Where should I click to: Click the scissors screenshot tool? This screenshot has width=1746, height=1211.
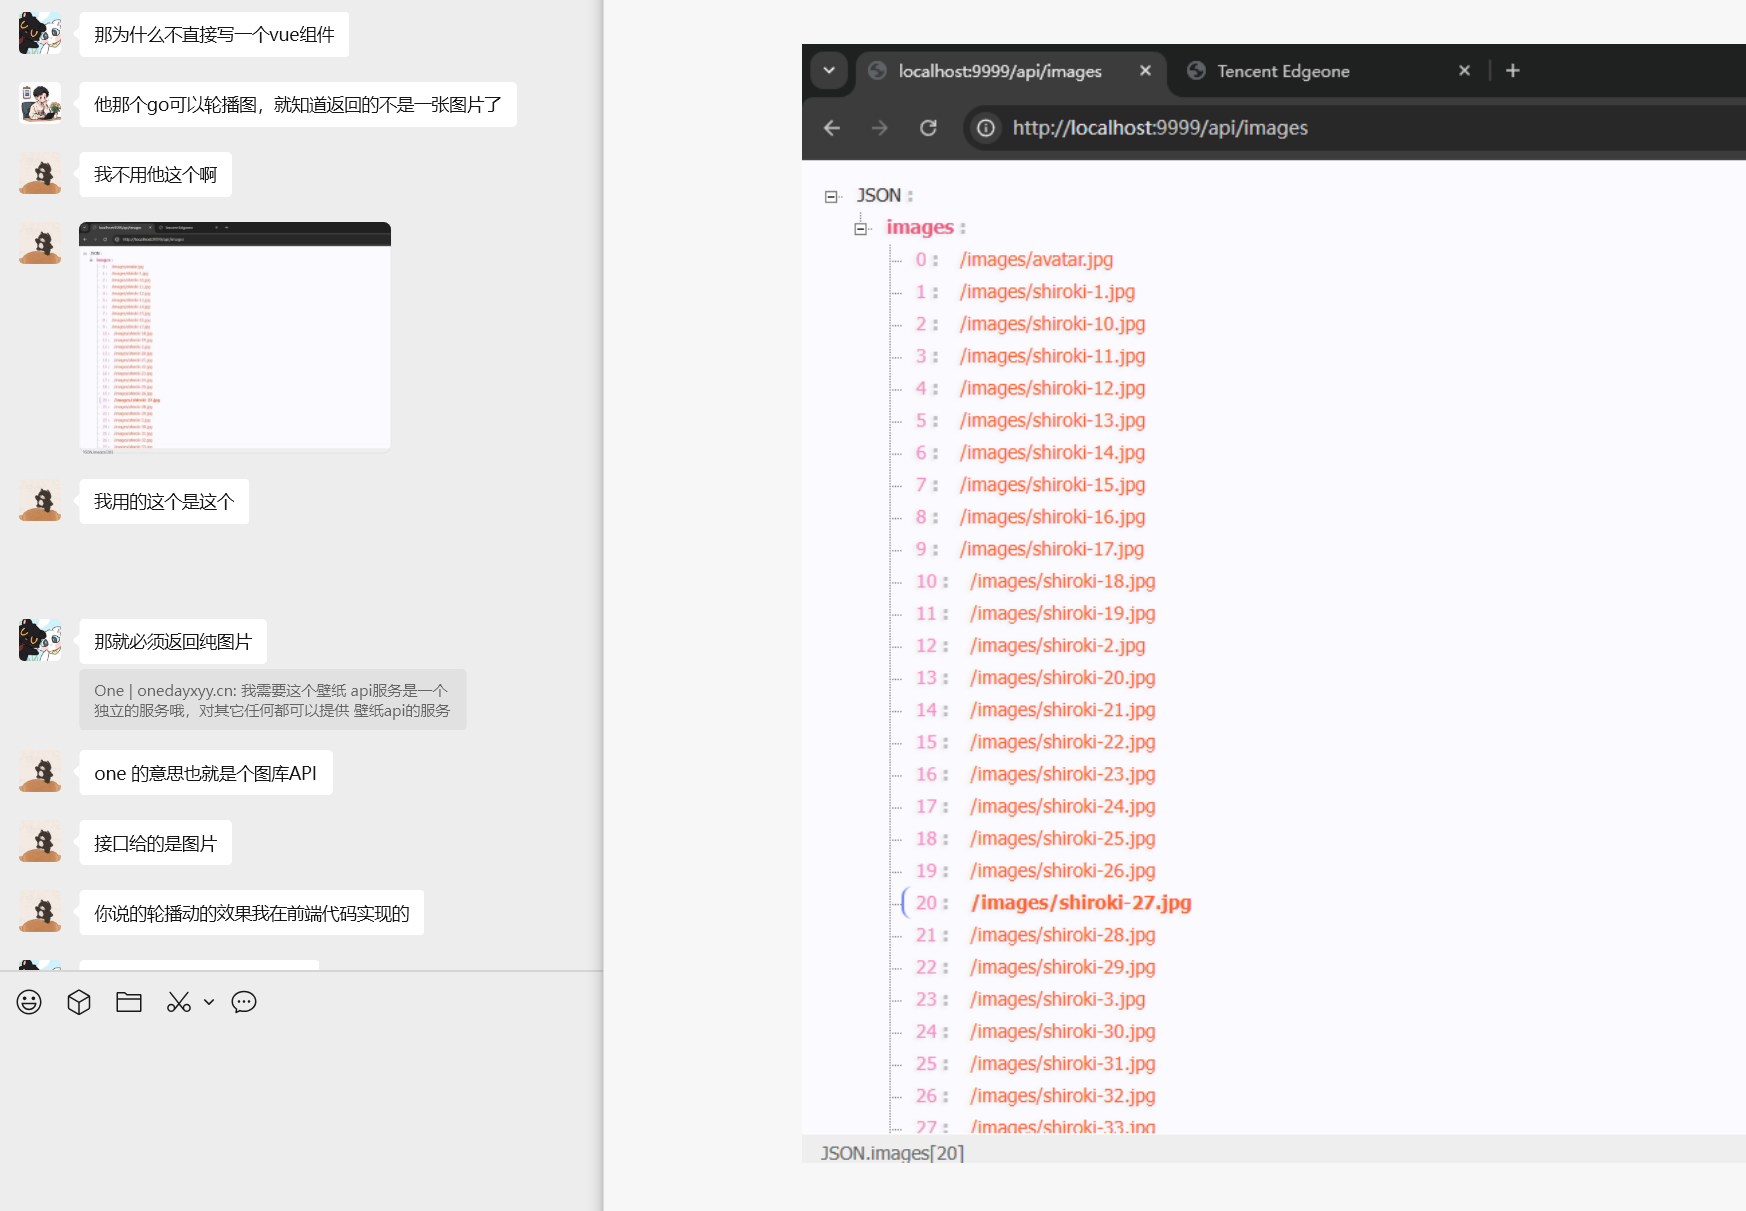pos(179,1002)
